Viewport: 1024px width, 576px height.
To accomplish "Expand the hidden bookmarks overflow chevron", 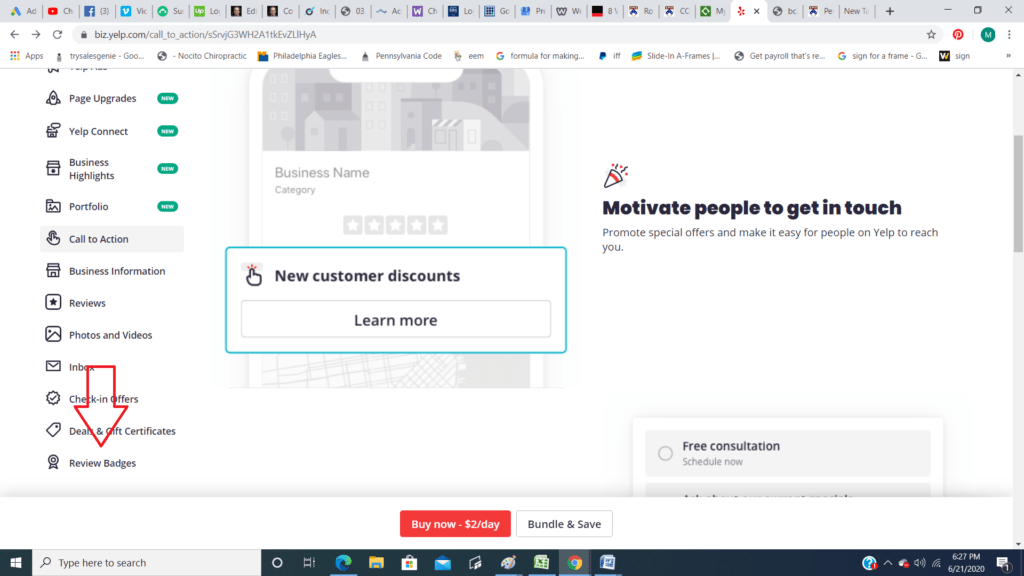I will coord(1008,56).
